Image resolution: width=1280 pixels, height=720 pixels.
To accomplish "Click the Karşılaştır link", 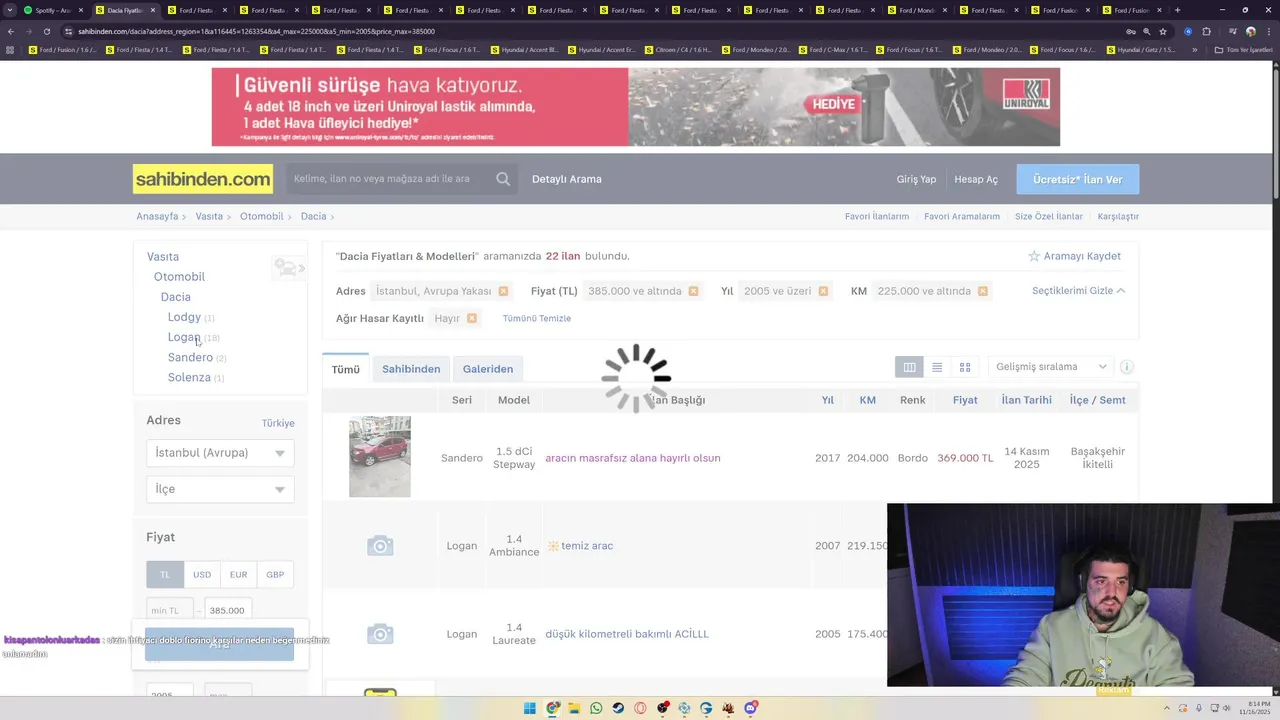I will click(x=1118, y=216).
